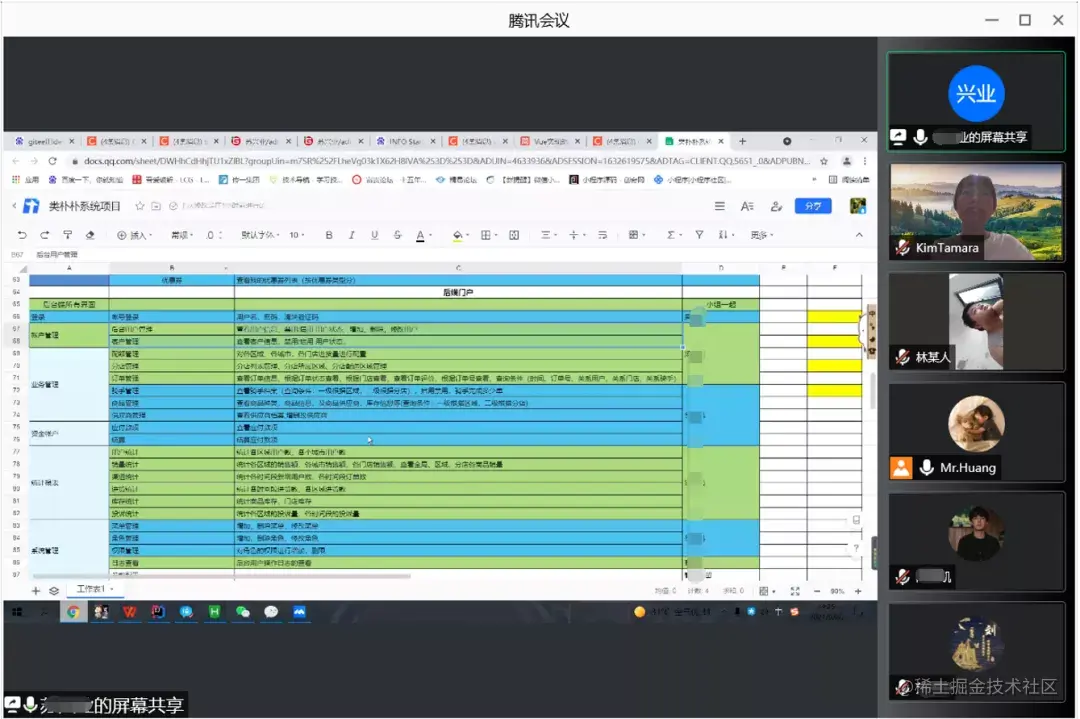This screenshot has height=719, width=1080.
Task: Open WPS from the shared taskbar
Action: point(129,612)
